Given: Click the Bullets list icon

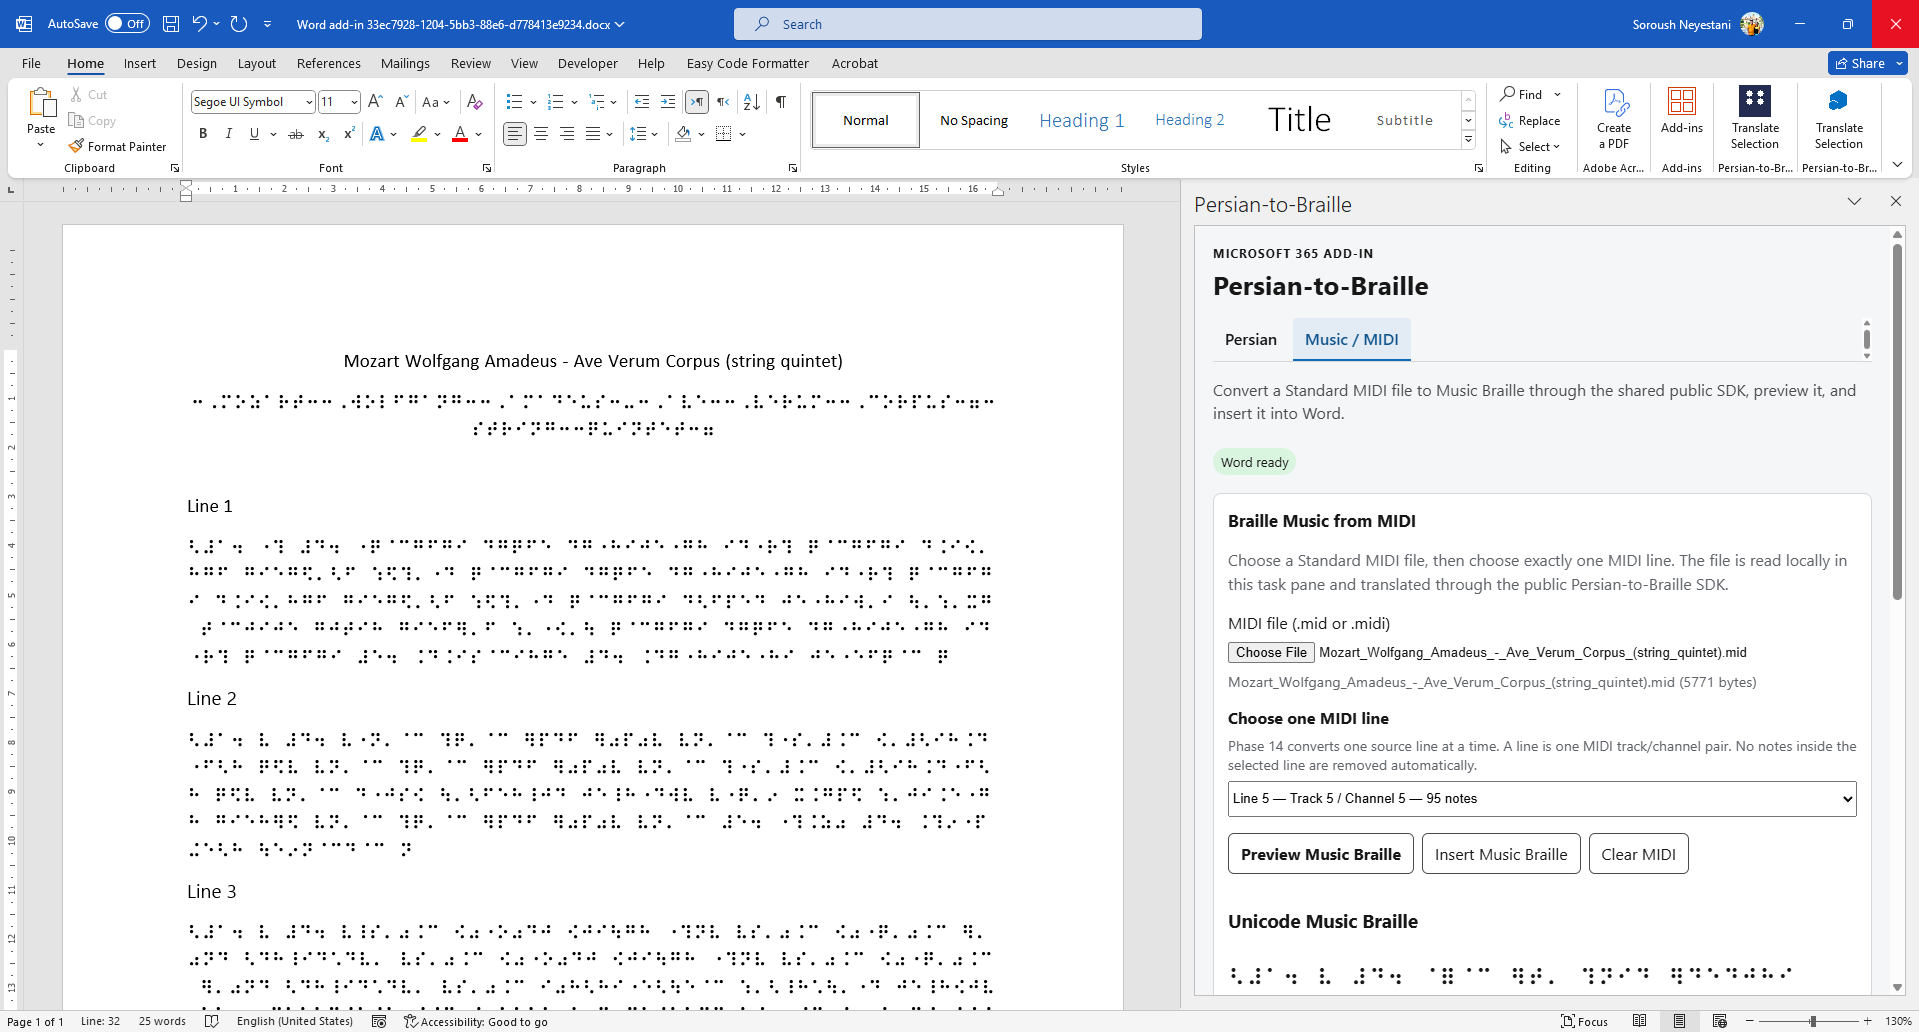Looking at the screenshot, I should tap(514, 102).
